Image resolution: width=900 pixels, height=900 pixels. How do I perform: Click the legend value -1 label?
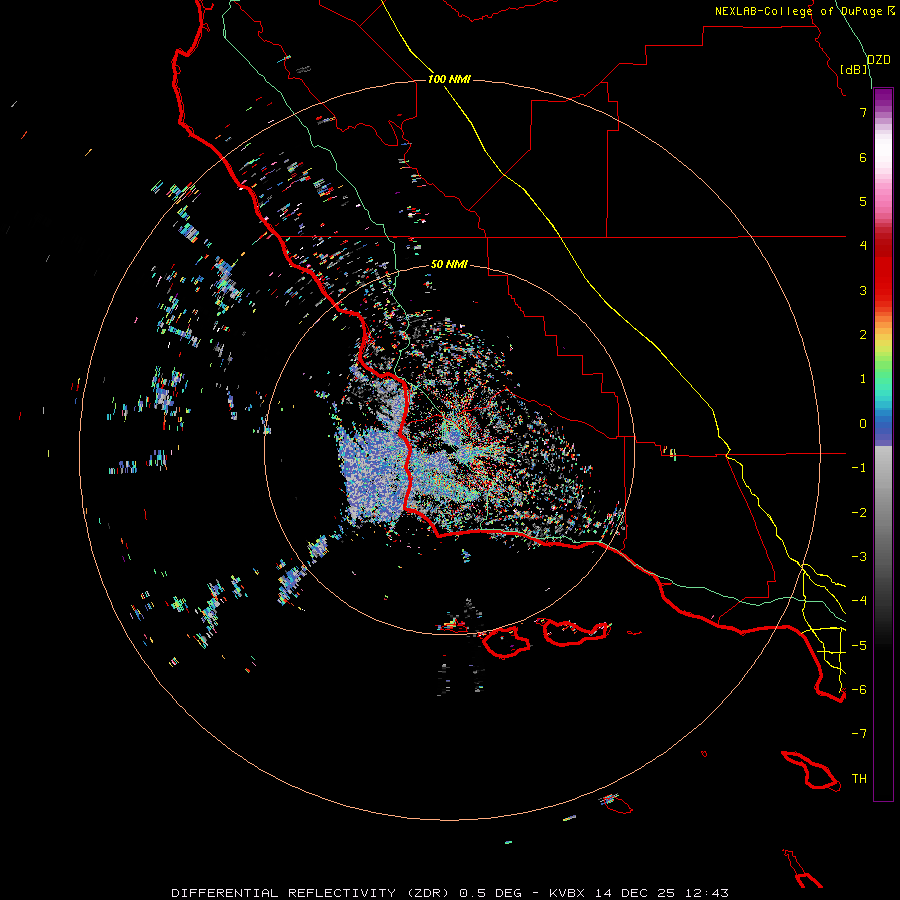pos(859,468)
